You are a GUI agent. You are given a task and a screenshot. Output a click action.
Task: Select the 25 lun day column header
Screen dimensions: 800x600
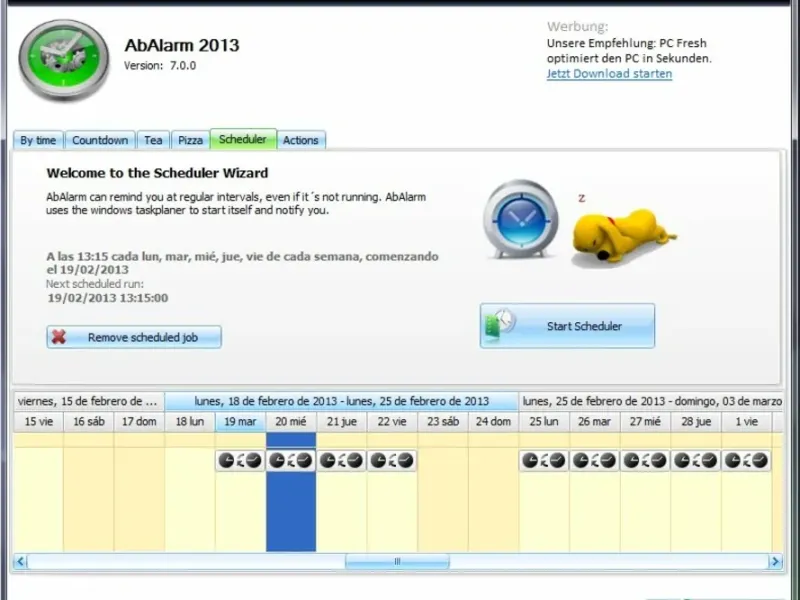(544, 422)
